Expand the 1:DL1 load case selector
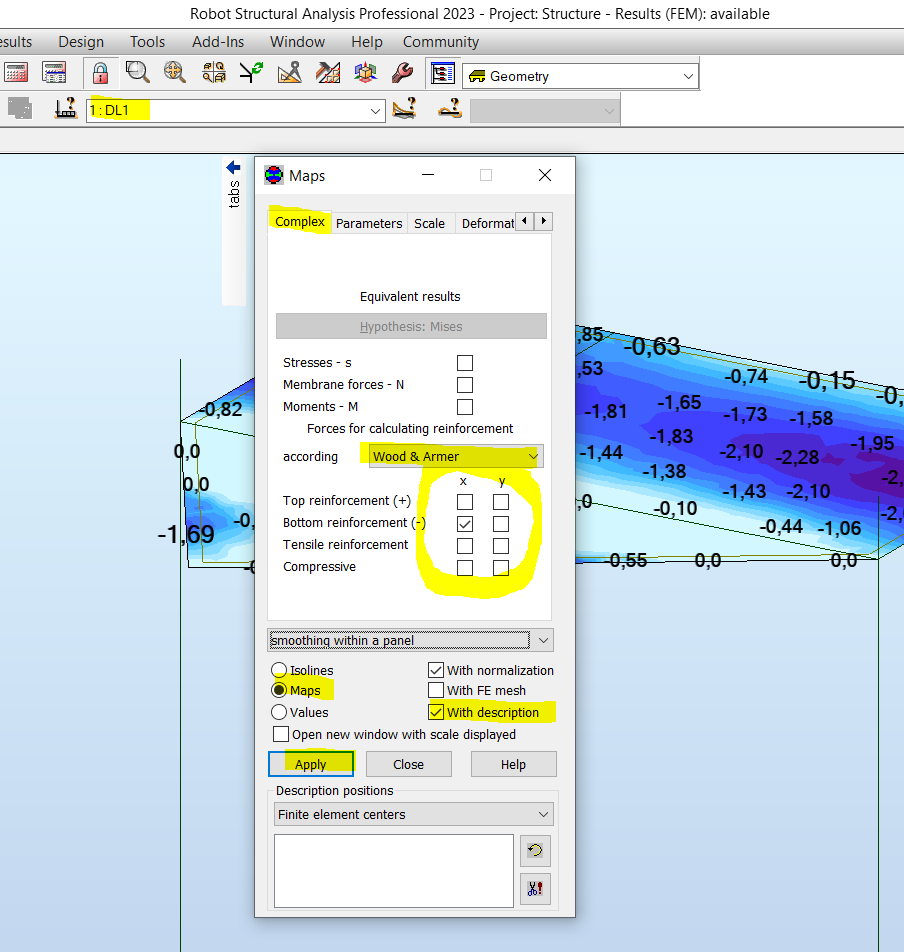 376,111
